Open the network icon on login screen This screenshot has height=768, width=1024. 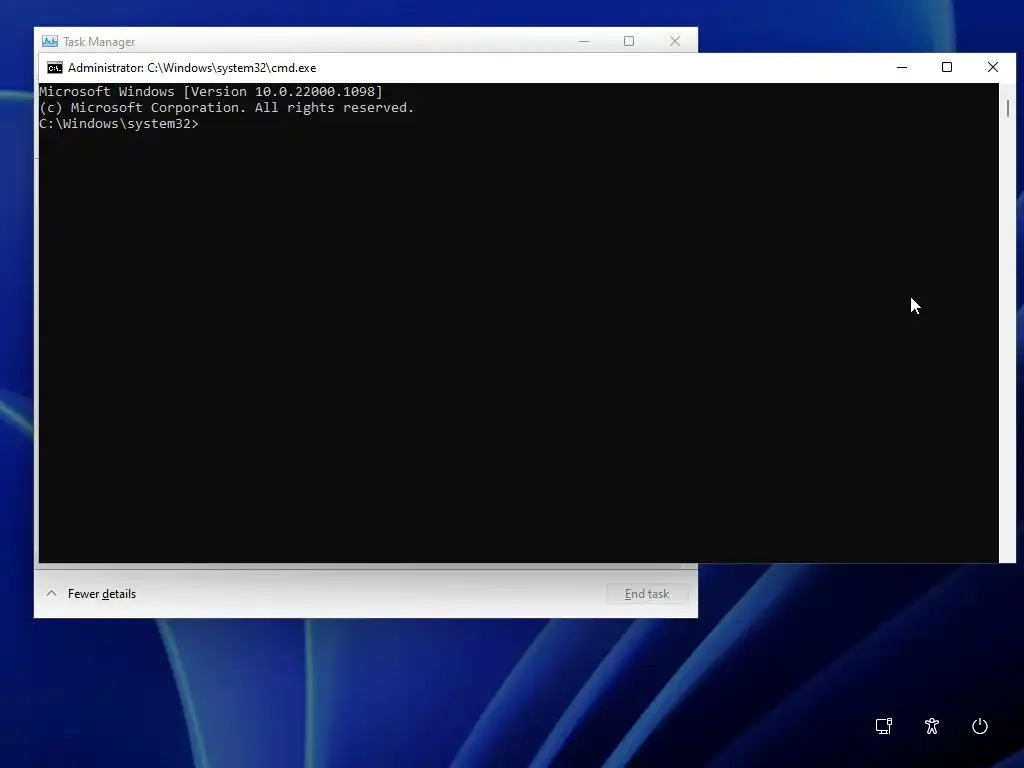(x=884, y=726)
